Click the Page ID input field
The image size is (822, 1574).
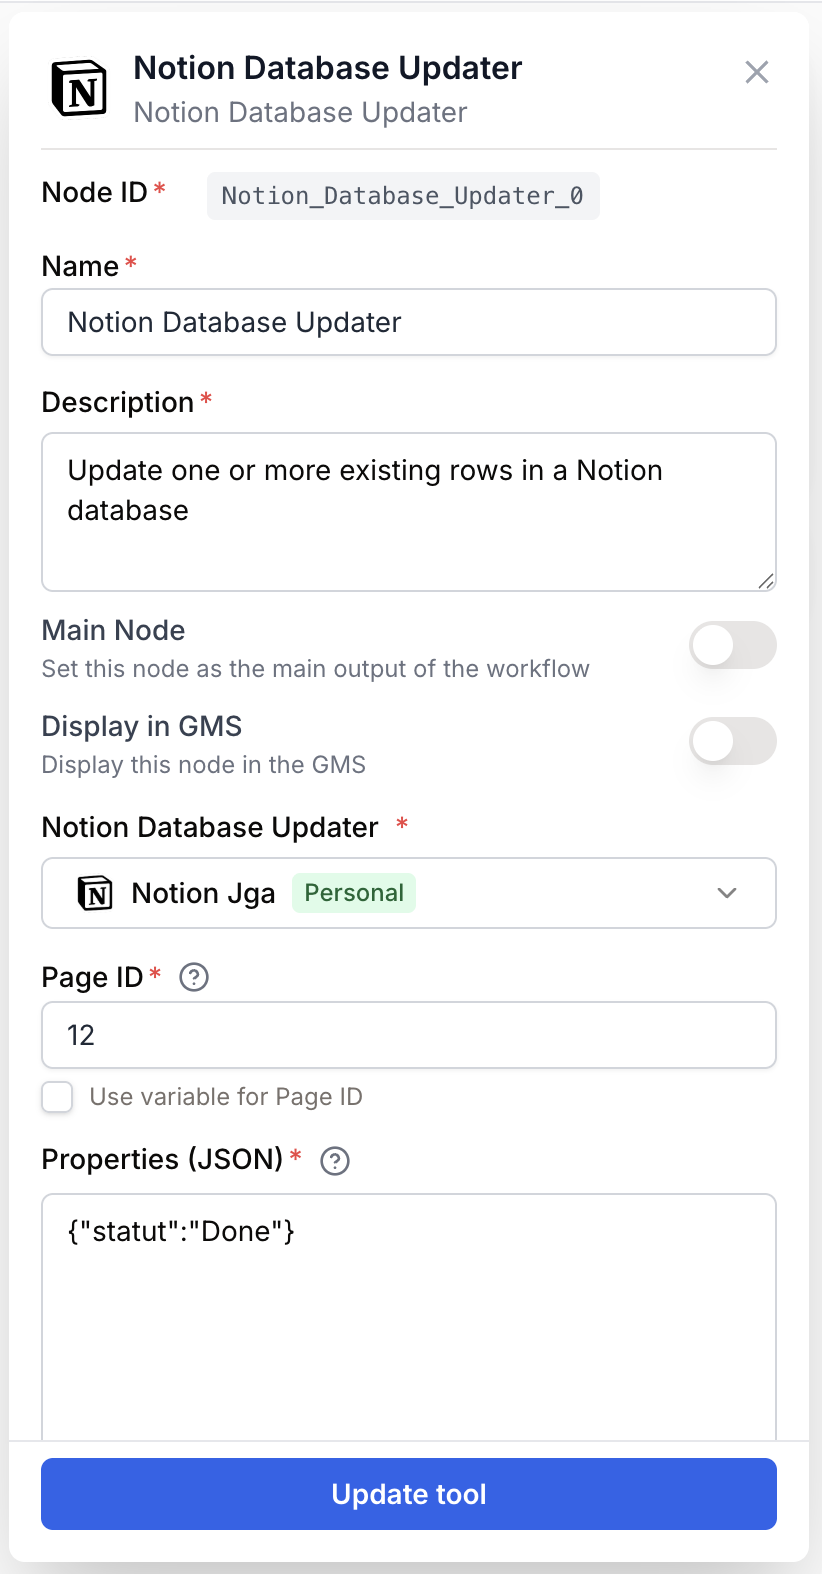409,1035
